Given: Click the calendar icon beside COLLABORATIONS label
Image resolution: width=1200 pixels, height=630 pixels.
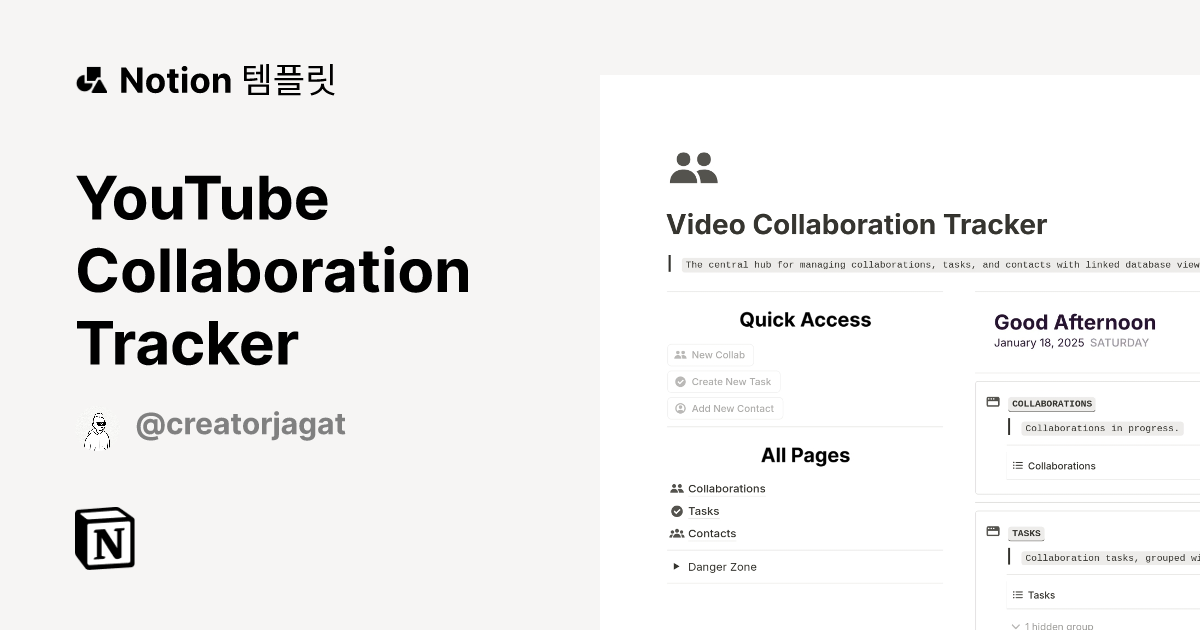Looking at the screenshot, I should [x=992, y=401].
